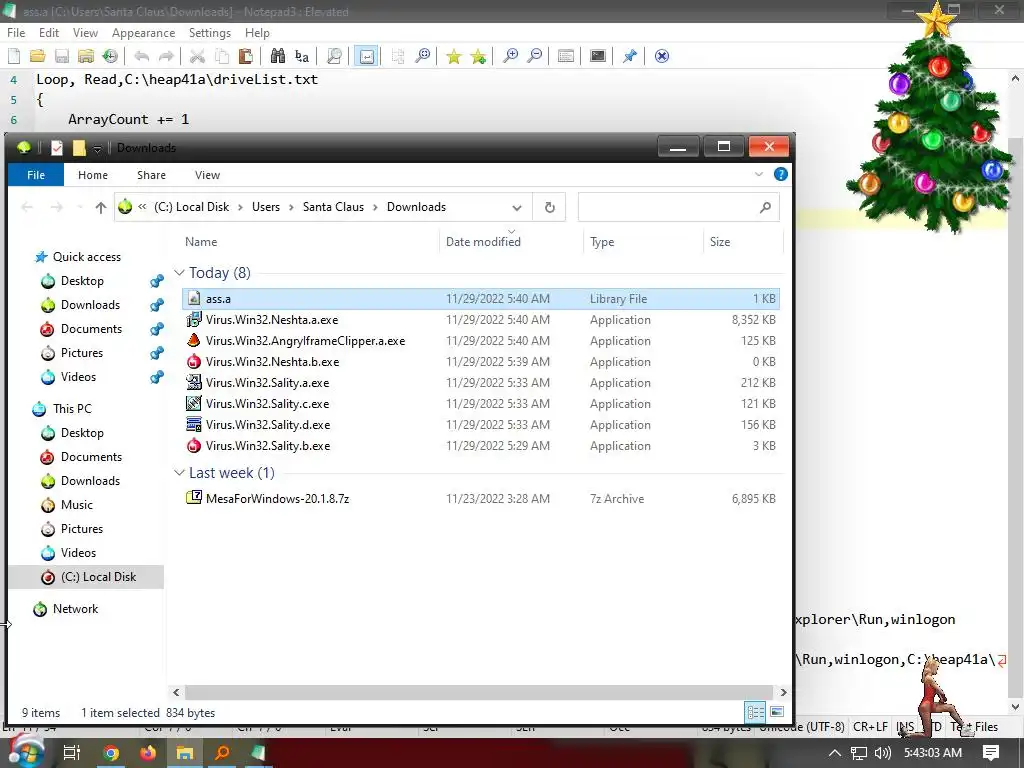Open Replace with the b-a icon

point(302,56)
